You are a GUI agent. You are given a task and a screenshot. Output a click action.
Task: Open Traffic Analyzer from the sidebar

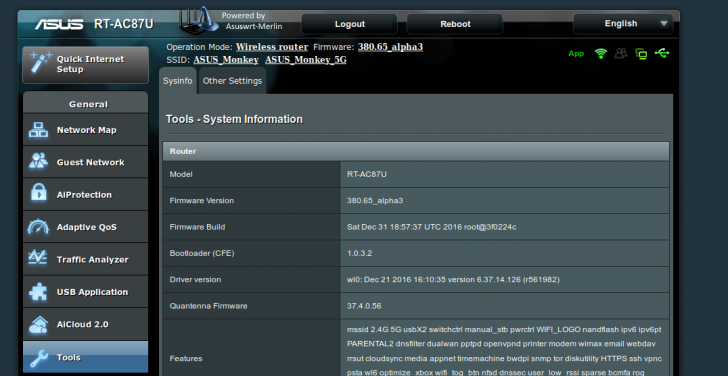tap(85, 259)
